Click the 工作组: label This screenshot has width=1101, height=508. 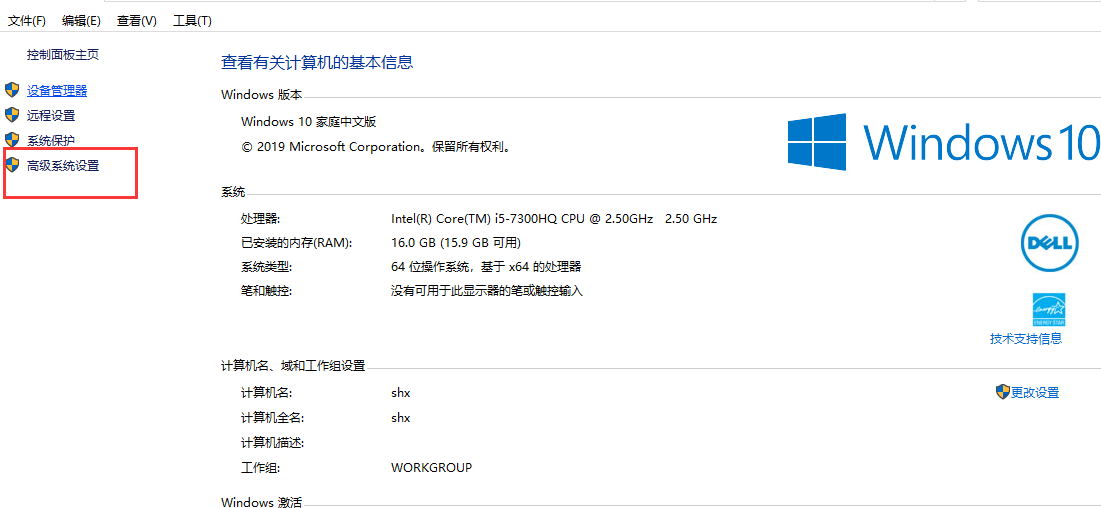coord(261,467)
